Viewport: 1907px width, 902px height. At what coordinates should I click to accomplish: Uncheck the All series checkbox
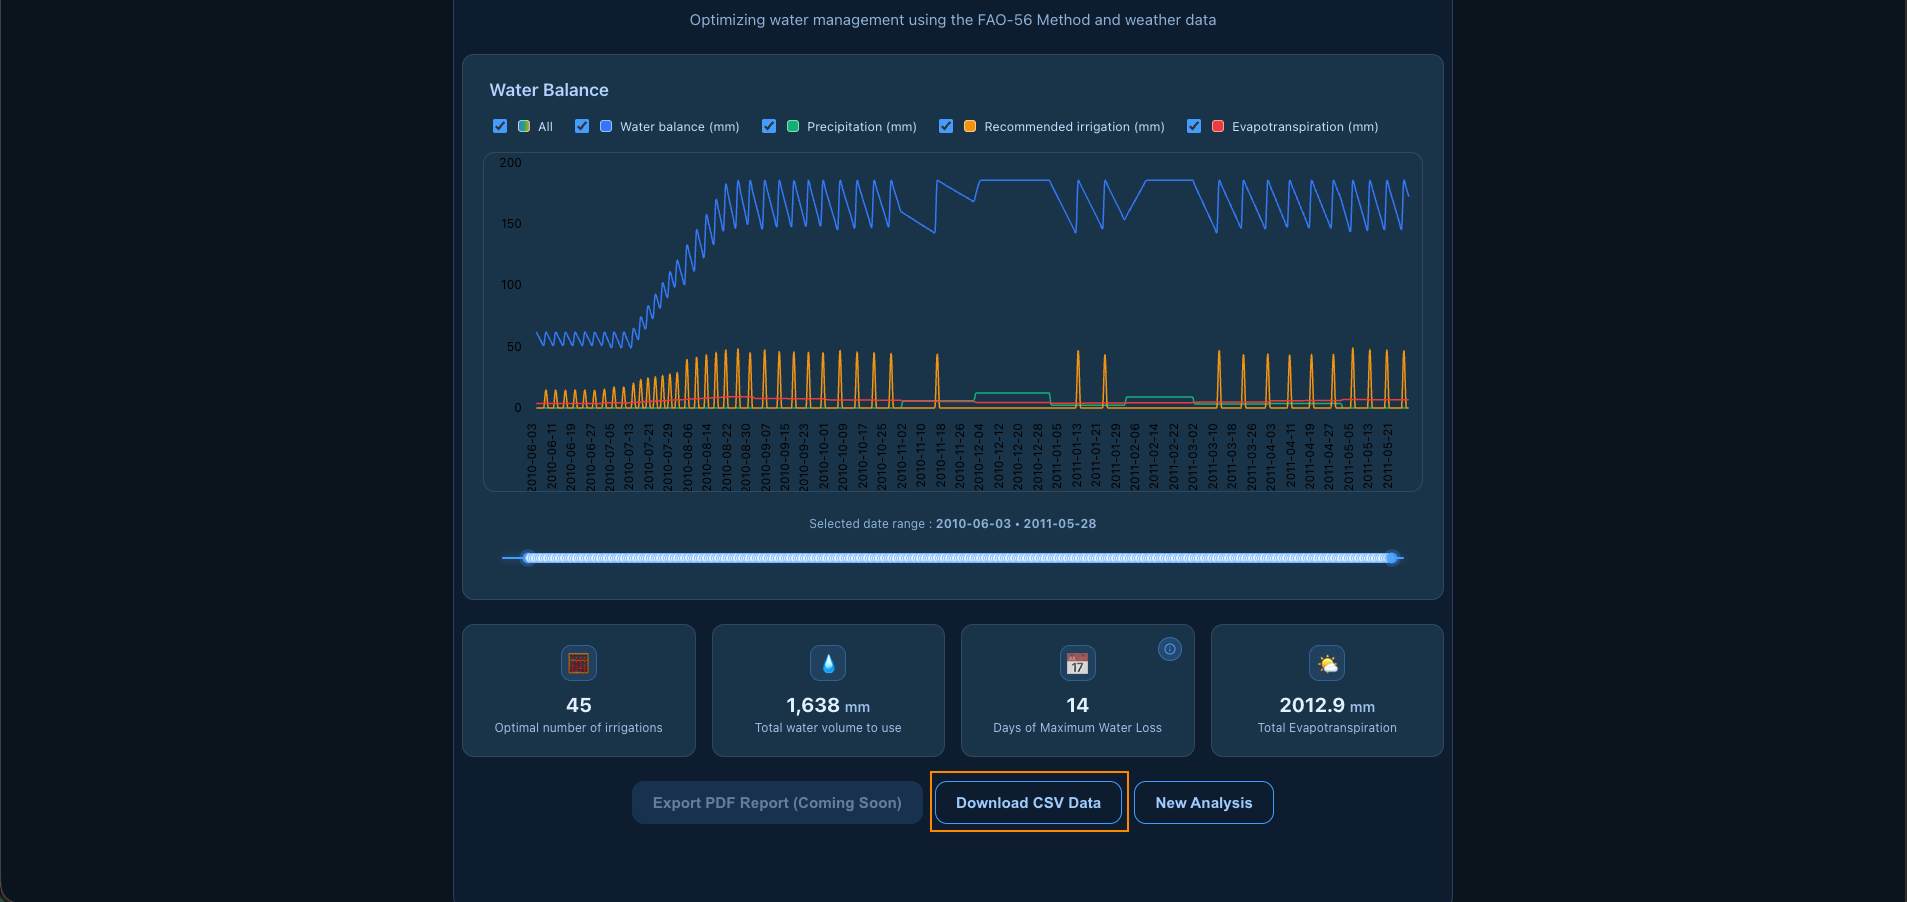pos(500,126)
